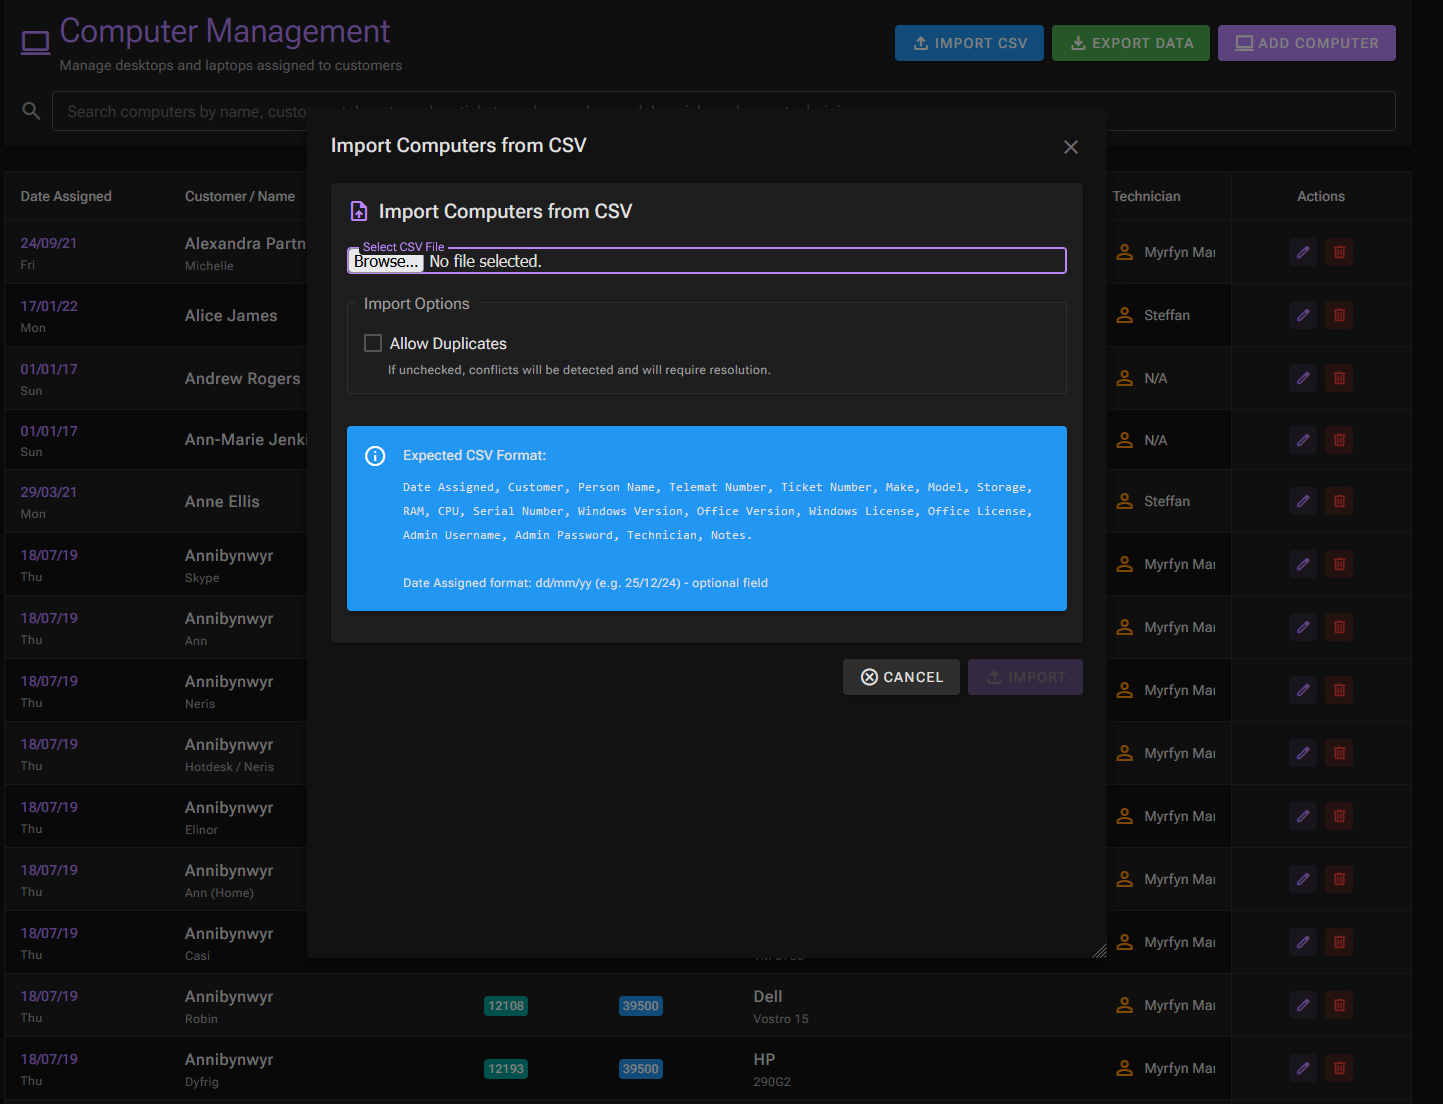
Task: Click the Import CSV button in the header
Action: pyautogui.click(x=969, y=43)
